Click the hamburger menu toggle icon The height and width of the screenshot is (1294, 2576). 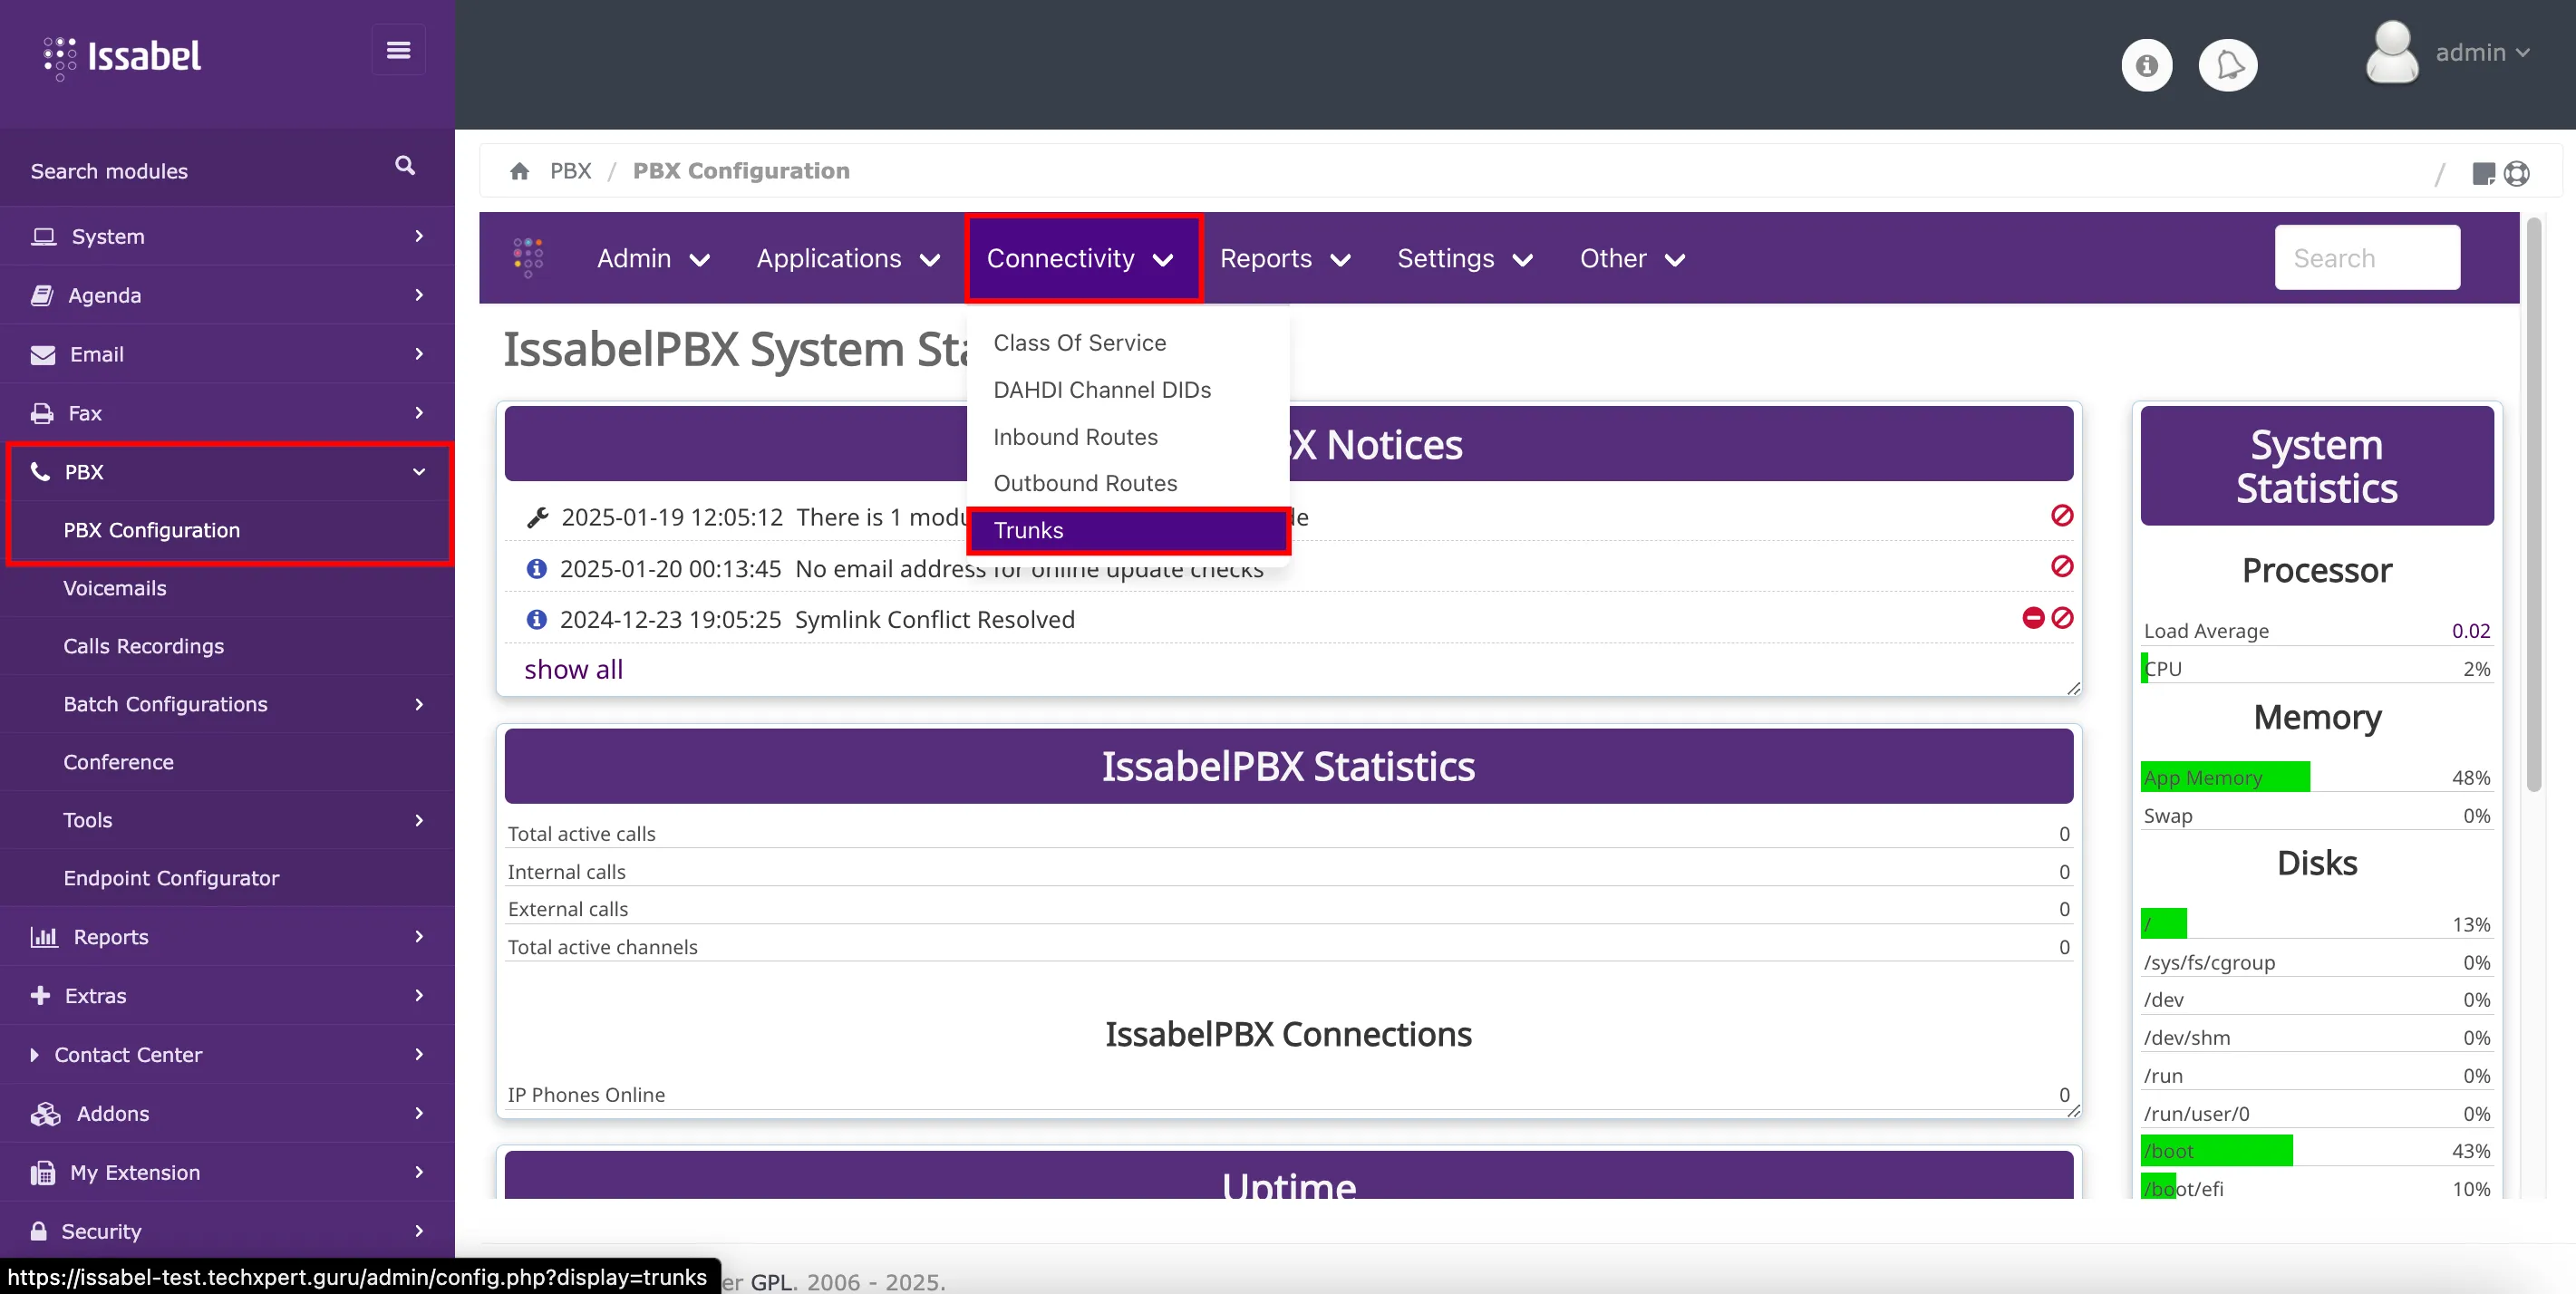[398, 50]
